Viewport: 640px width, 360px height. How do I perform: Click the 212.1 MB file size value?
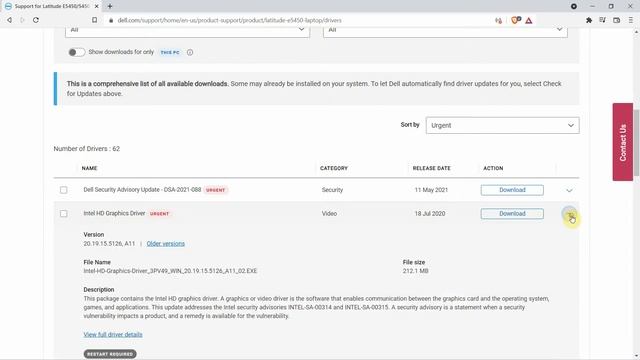click(x=416, y=271)
